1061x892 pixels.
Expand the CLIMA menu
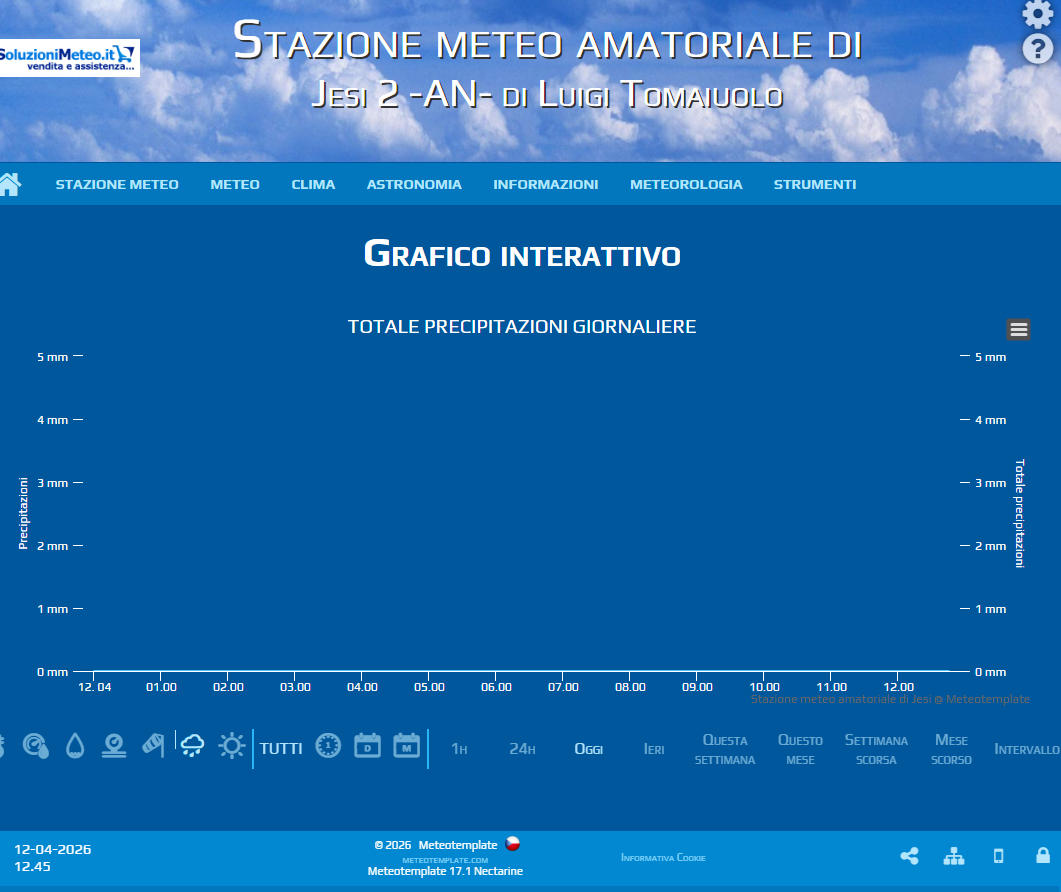pyautogui.click(x=313, y=185)
